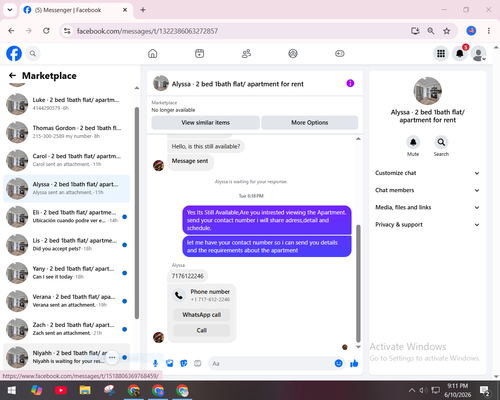Screen dimensions: 500x400
Task: Open a new browser tab
Action: pyautogui.click(x=143, y=10)
